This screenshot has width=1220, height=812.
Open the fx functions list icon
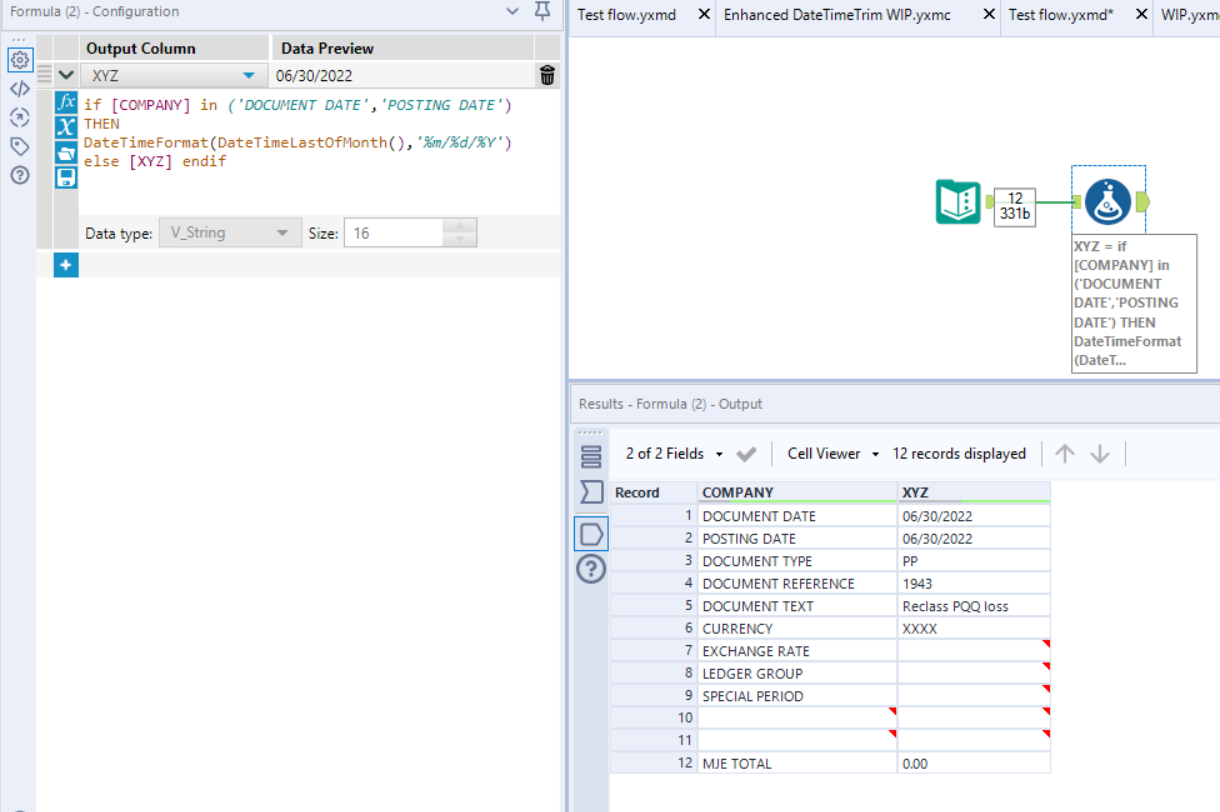[66, 102]
